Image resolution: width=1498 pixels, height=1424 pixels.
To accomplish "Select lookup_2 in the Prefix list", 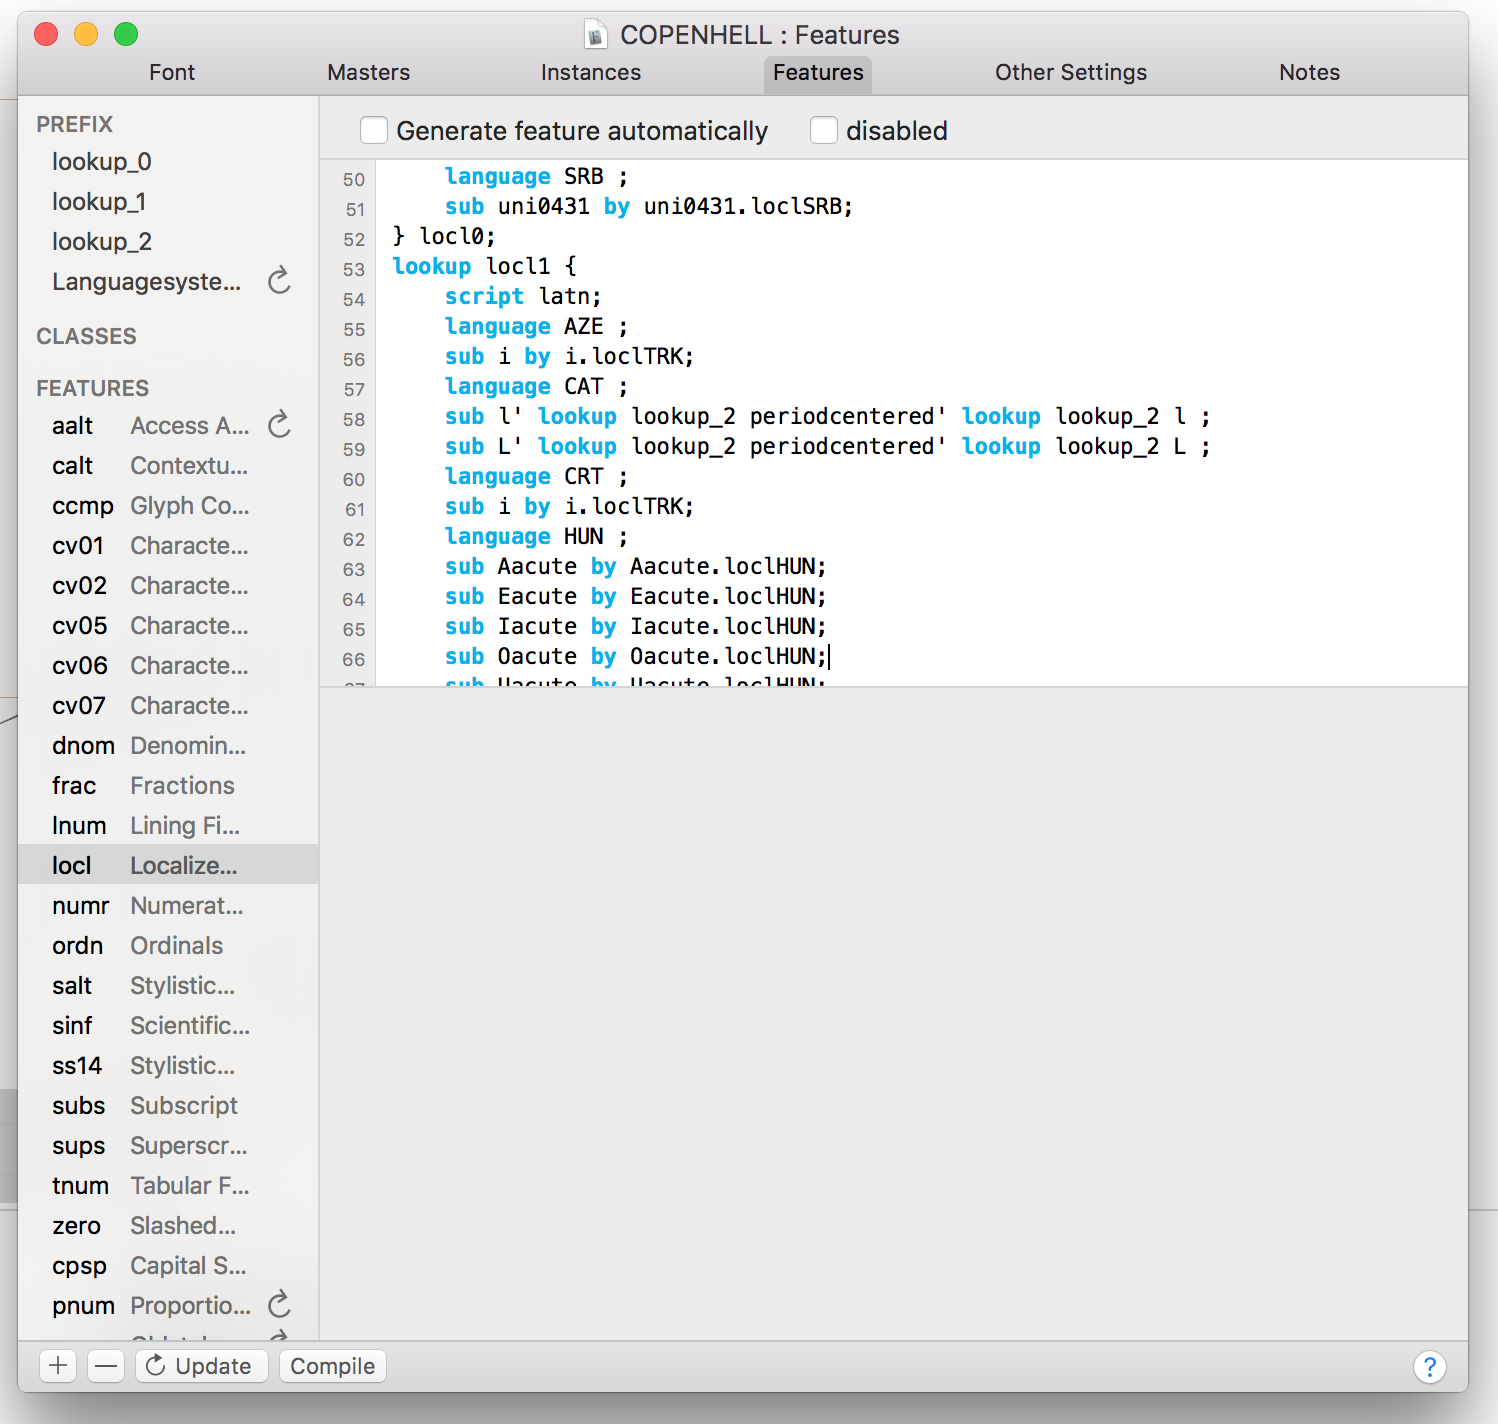I will 102,242.
